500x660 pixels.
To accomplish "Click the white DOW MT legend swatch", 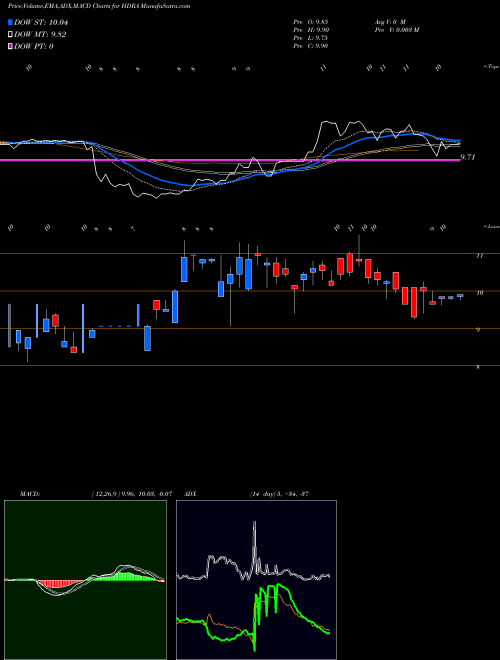I will [x=11, y=35].
